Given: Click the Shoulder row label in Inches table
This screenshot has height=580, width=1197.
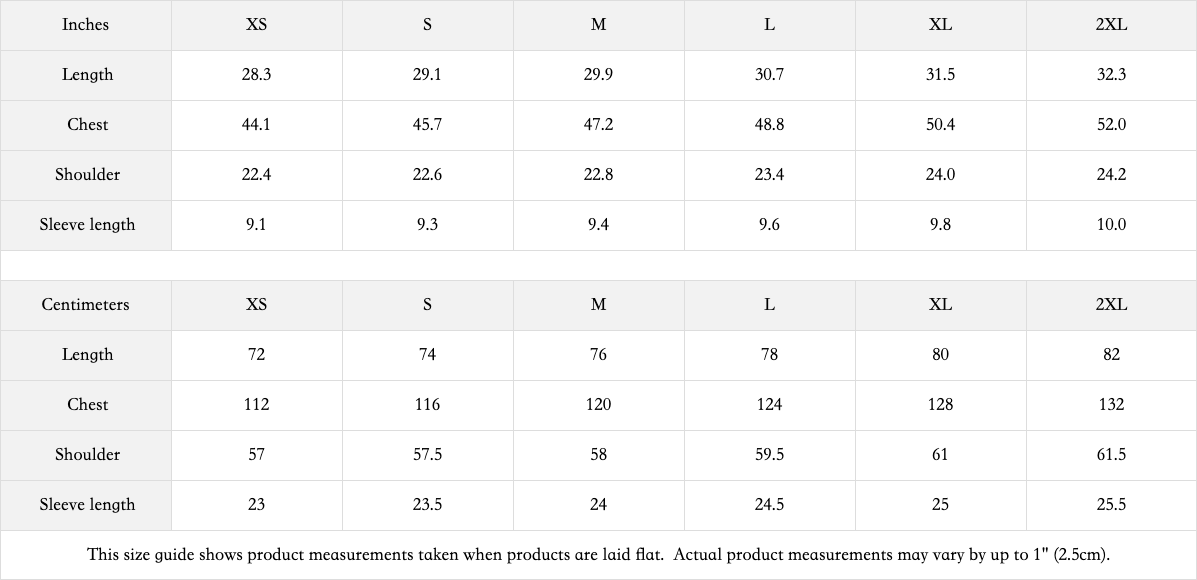Looking at the screenshot, I should [87, 175].
